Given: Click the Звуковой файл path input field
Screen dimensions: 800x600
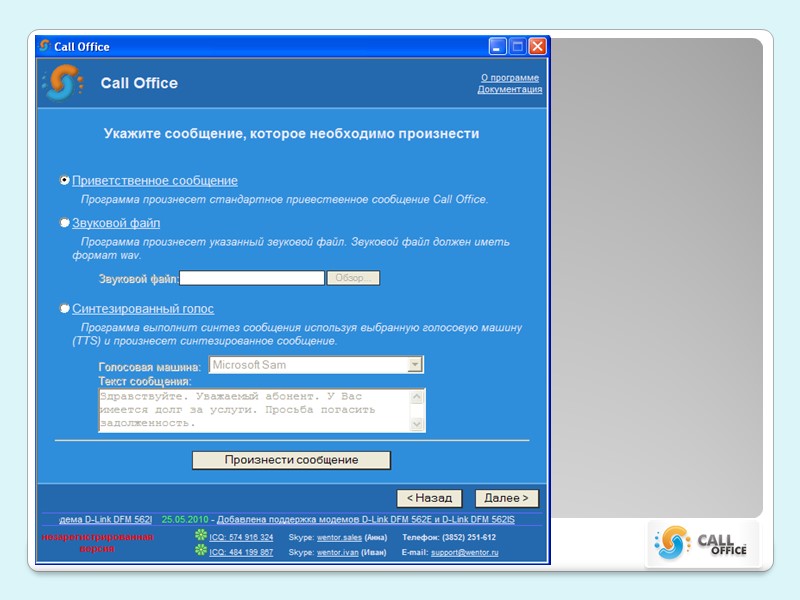Looking at the screenshot, I should point(252,278).
